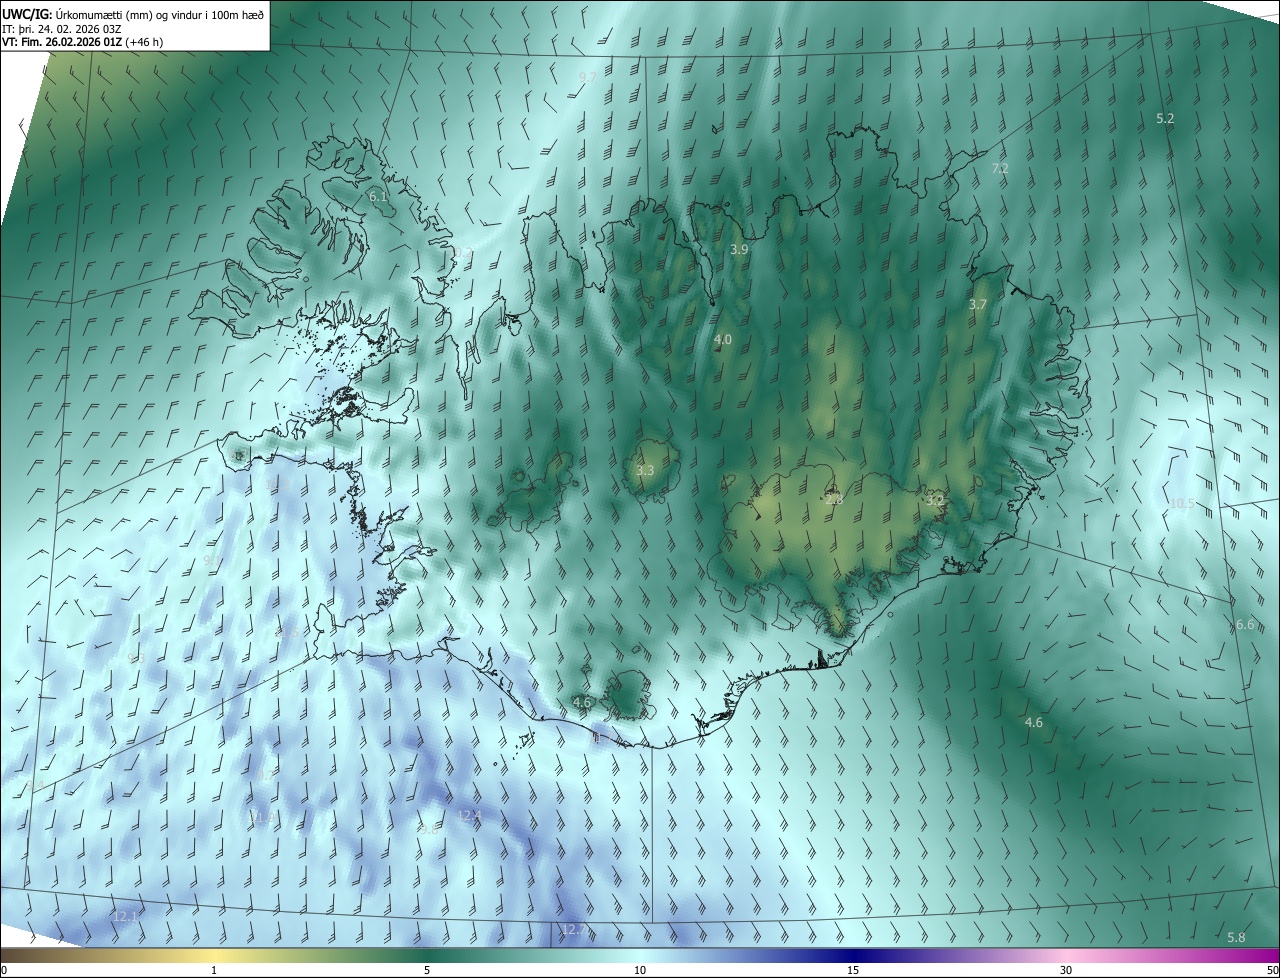Click the 30 tick on the color scale

tap(1066, 970)
